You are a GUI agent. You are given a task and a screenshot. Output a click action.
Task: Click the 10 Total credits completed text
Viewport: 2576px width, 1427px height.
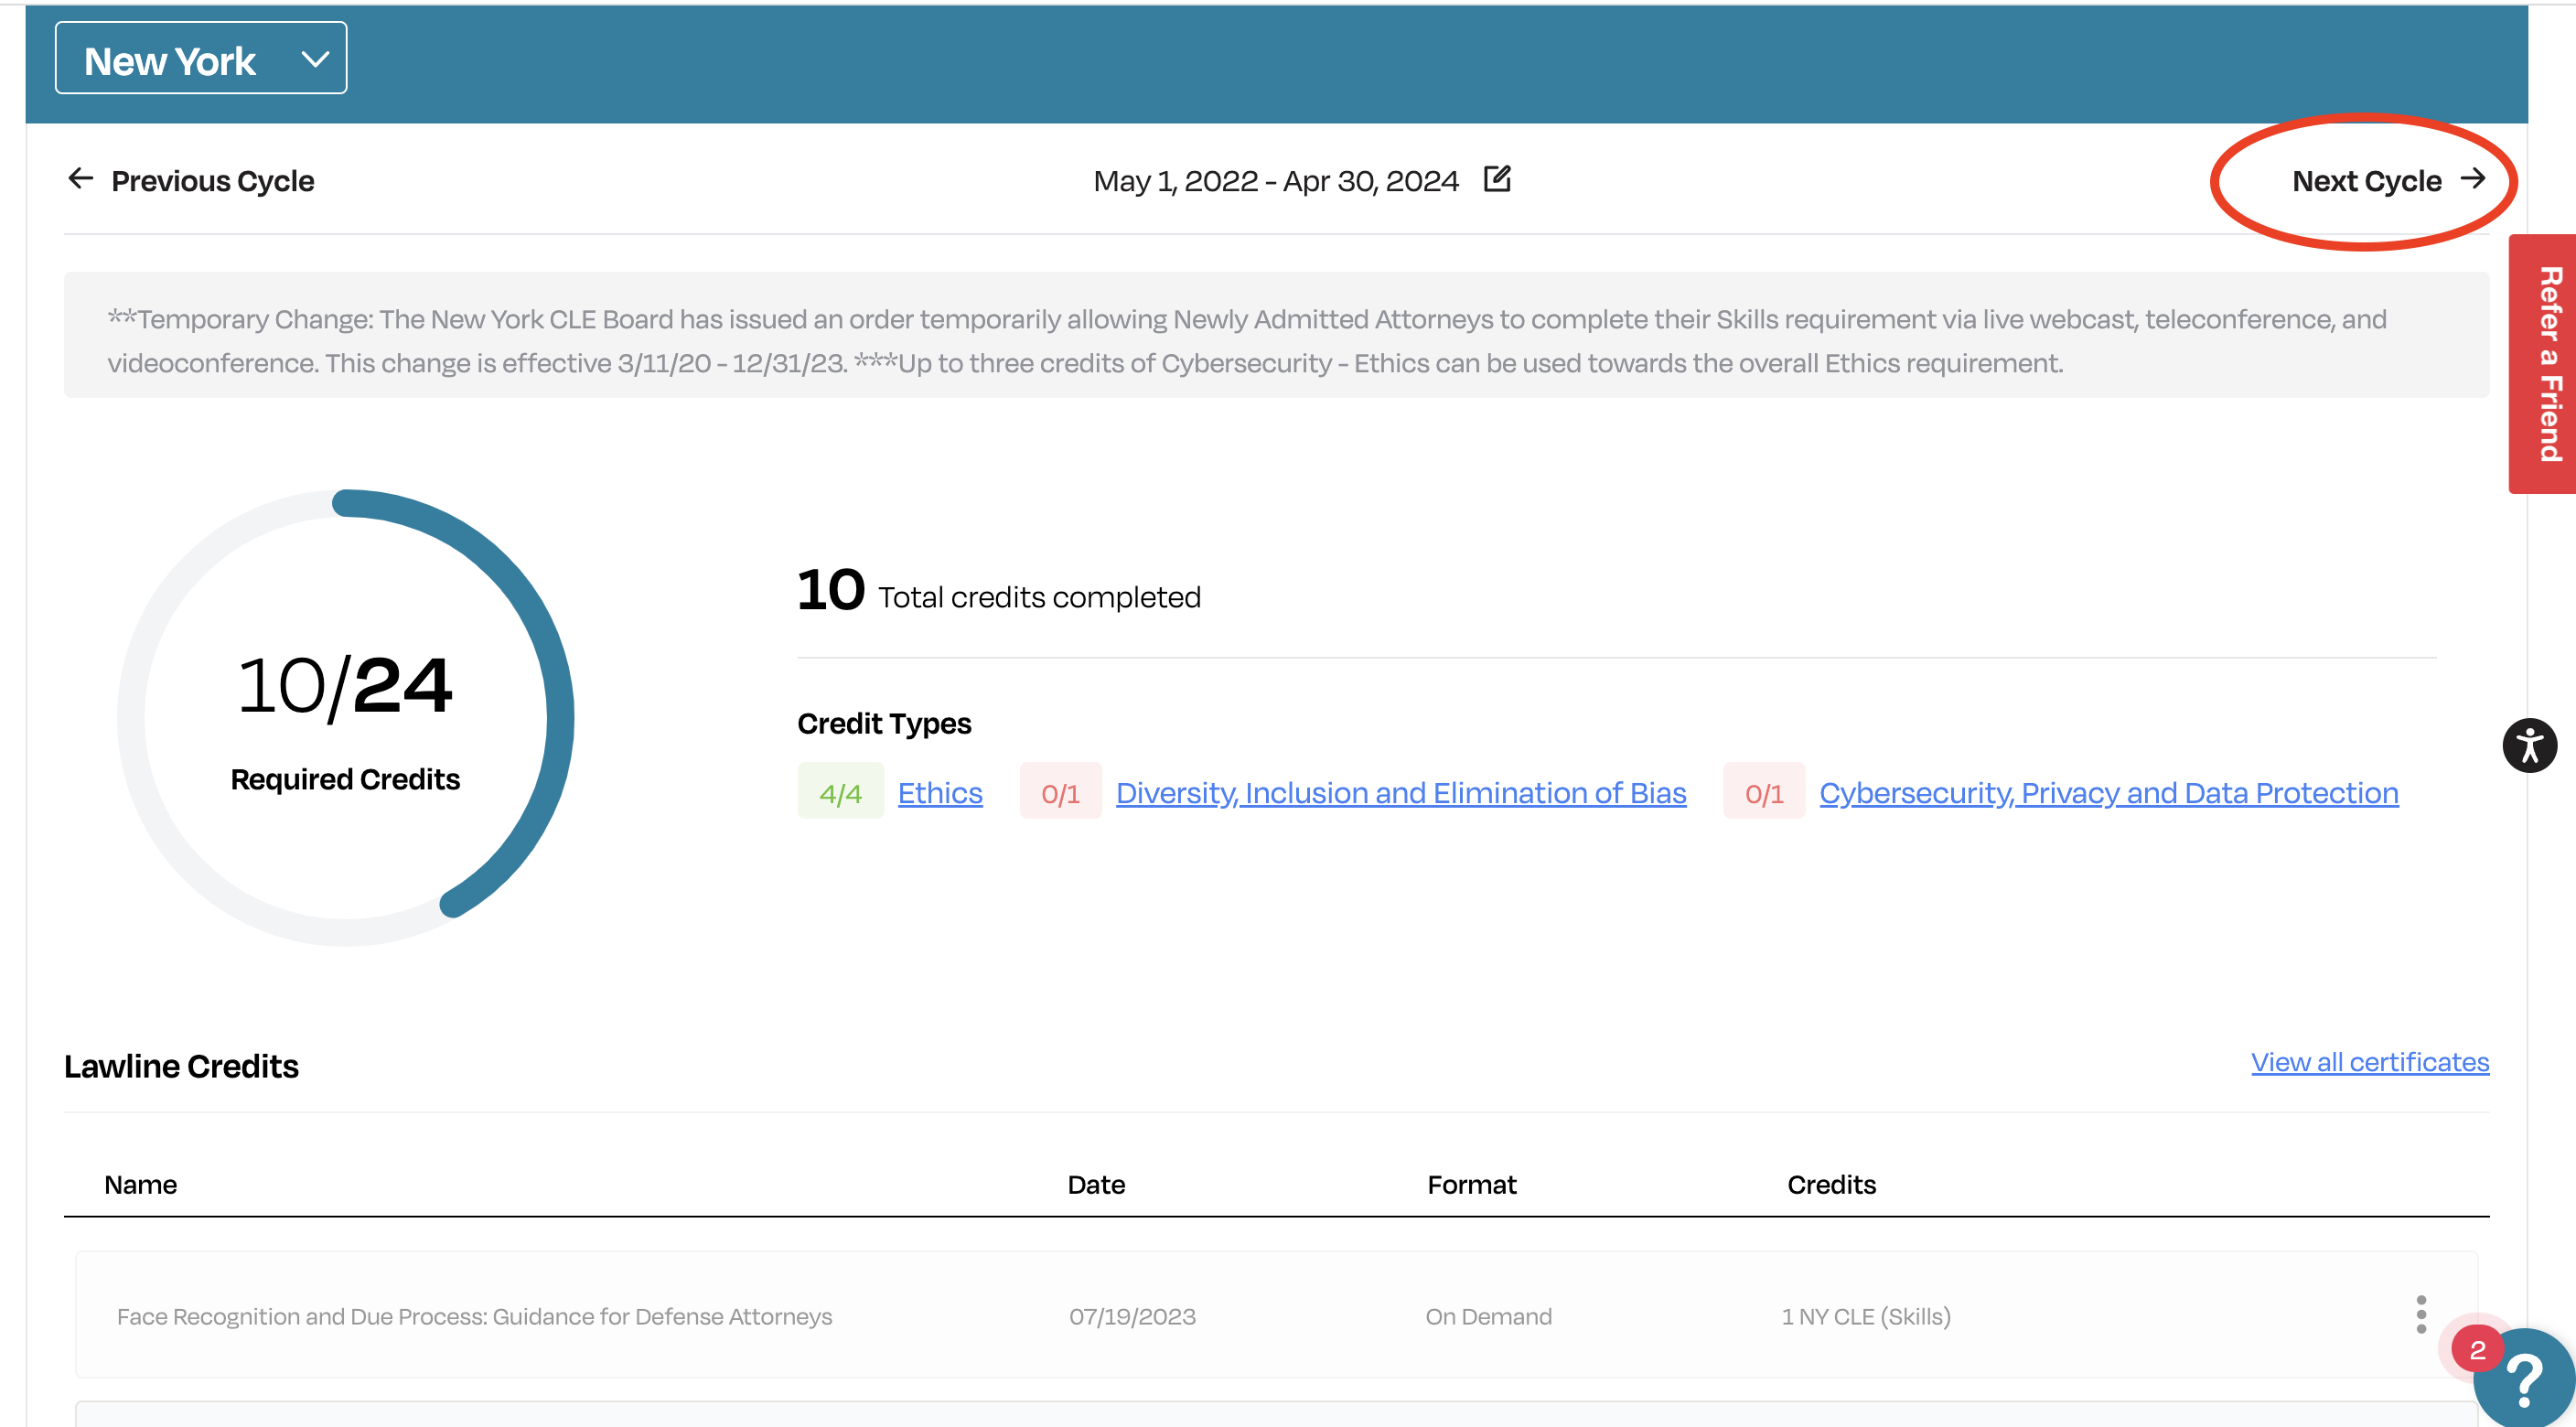[999, 591]
